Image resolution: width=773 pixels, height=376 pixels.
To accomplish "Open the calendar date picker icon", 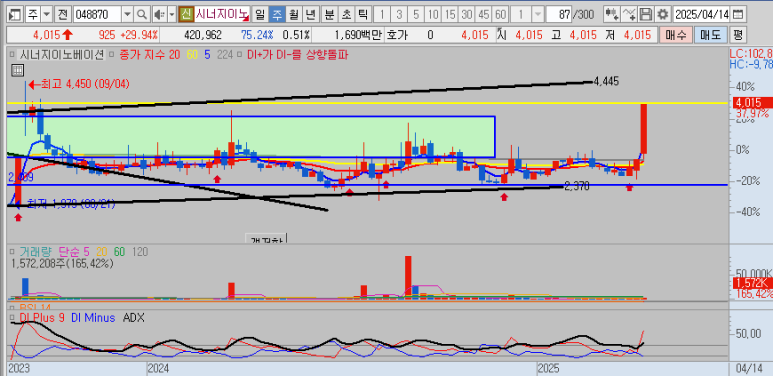I will point(738,14).
